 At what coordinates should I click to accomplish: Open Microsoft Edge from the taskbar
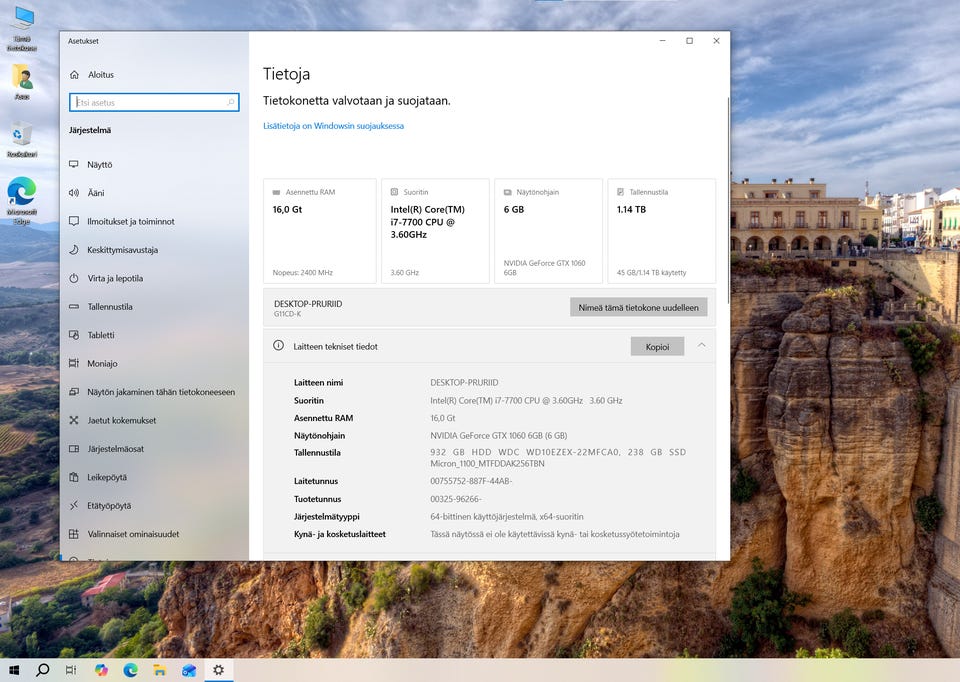[x=130, y=670]
